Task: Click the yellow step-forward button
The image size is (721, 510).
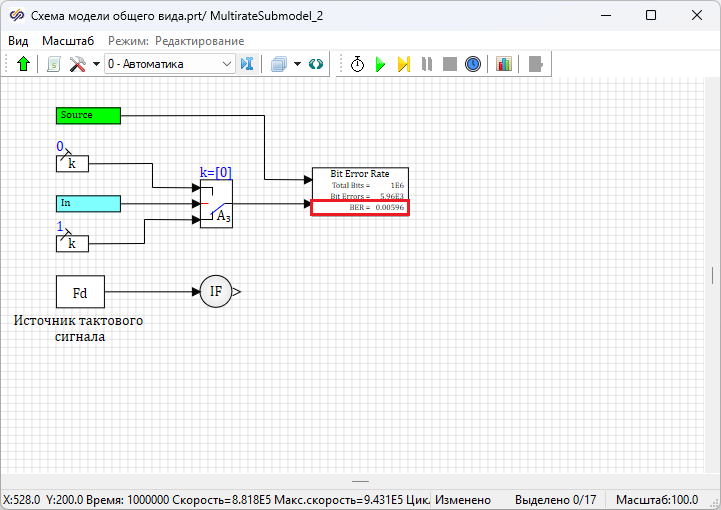Action: pos(404,64)
